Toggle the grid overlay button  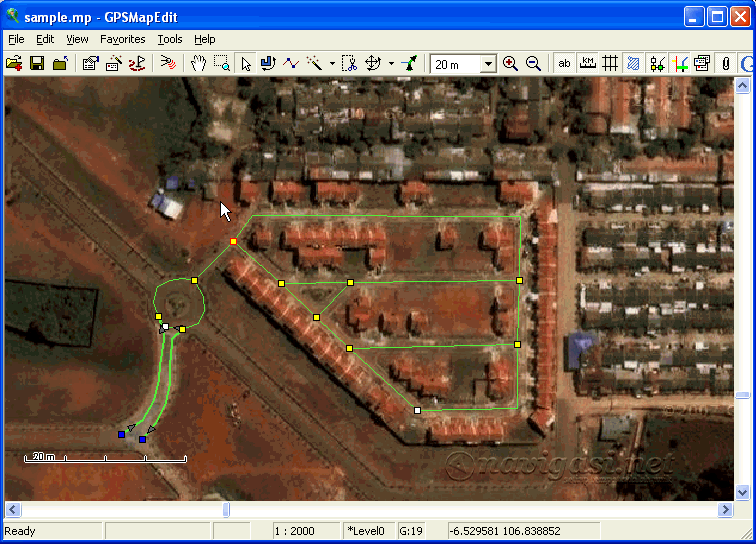(x=609, y=63)
